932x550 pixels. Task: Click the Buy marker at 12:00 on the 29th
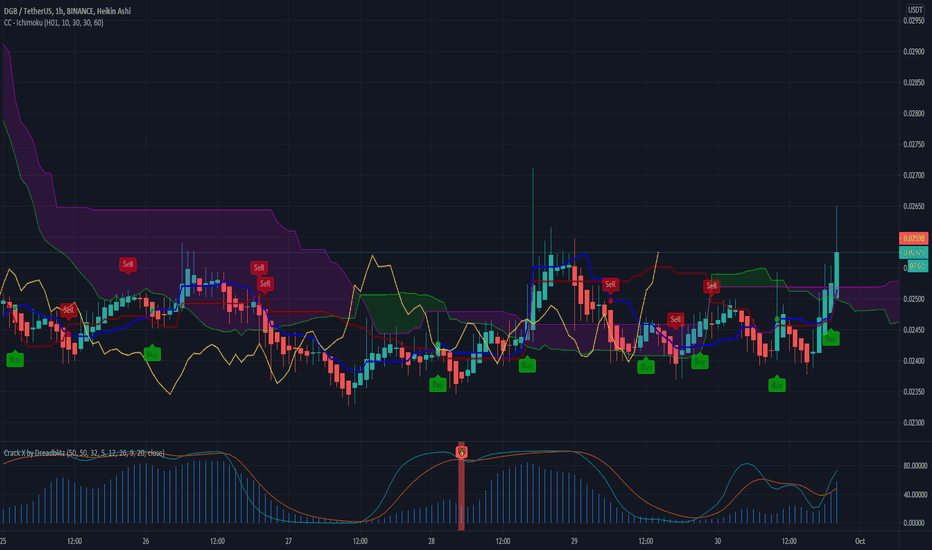click(646, 367)
